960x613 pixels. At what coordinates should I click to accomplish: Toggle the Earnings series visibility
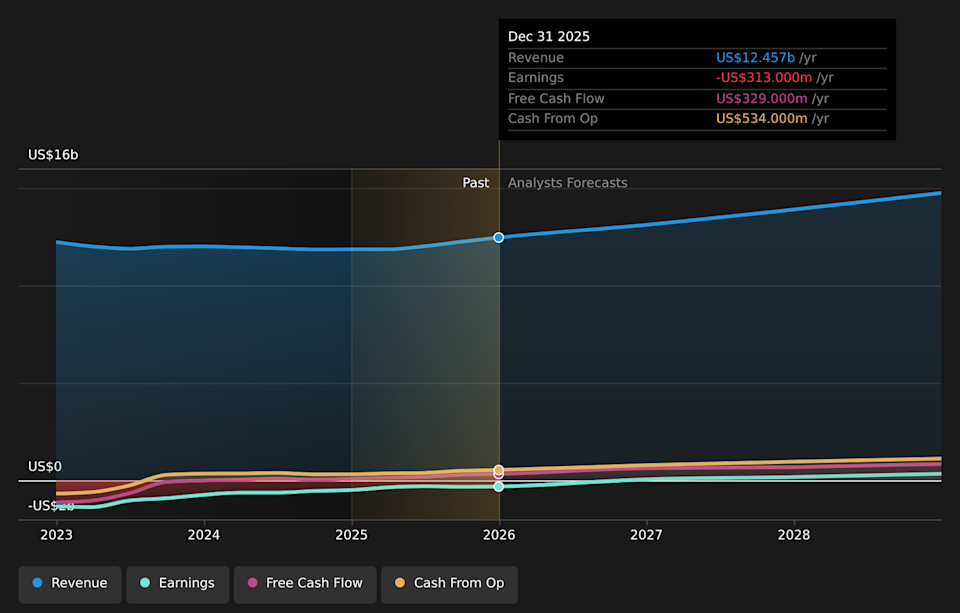tap(177, 582)
